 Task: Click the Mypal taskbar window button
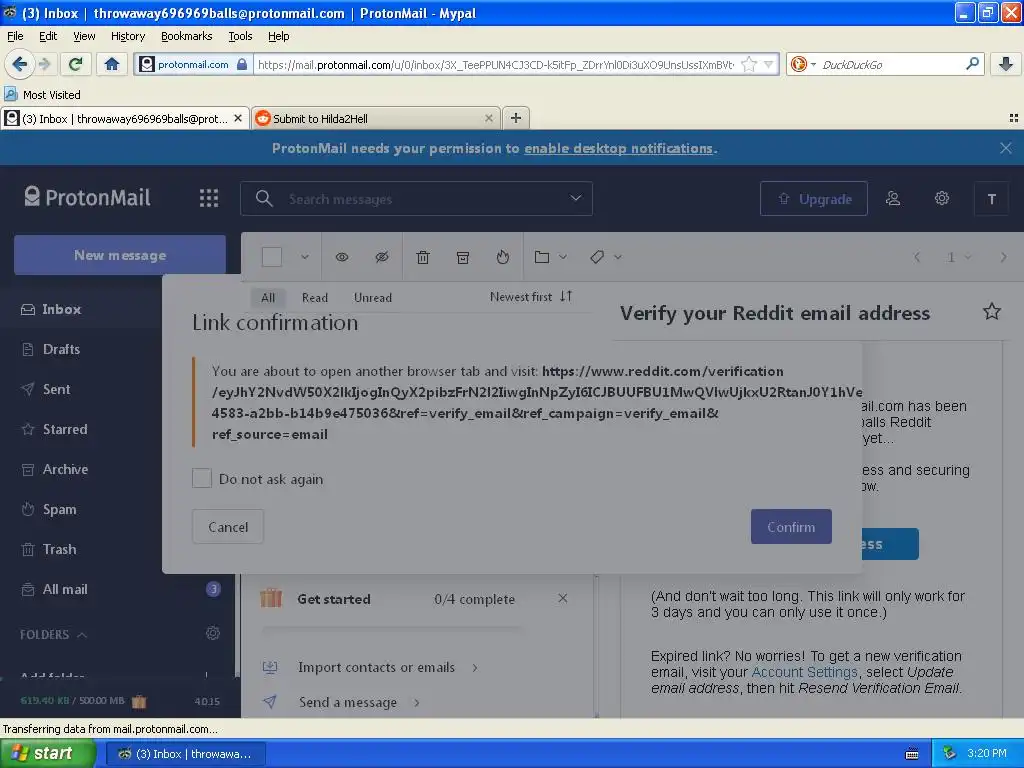pos(186,754)
